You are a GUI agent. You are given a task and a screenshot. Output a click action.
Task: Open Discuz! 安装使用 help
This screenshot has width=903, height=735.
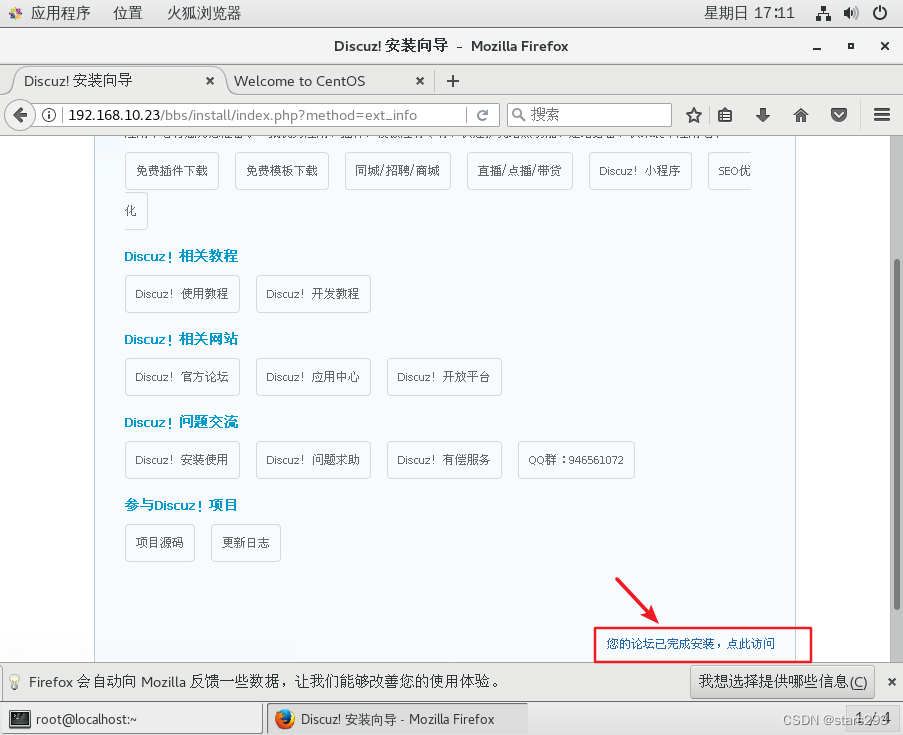pos(182,460)
